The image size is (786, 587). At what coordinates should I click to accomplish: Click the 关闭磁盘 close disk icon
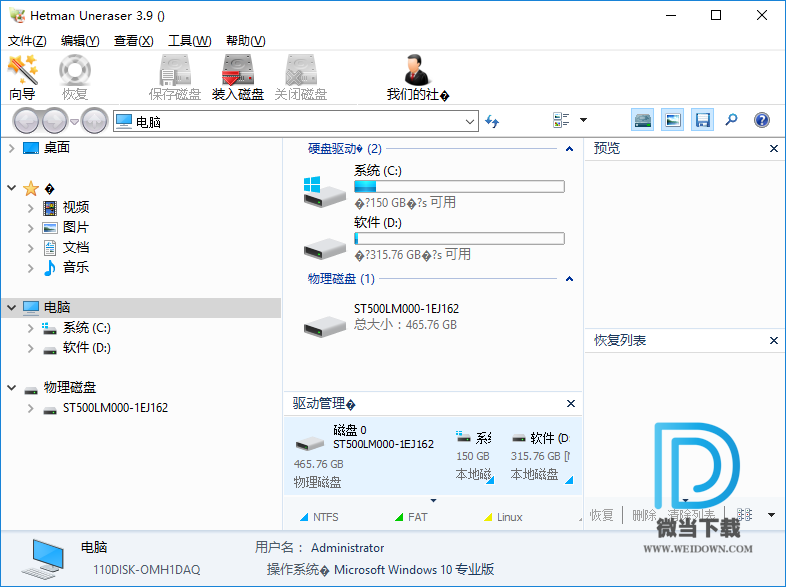coord(301,78)
